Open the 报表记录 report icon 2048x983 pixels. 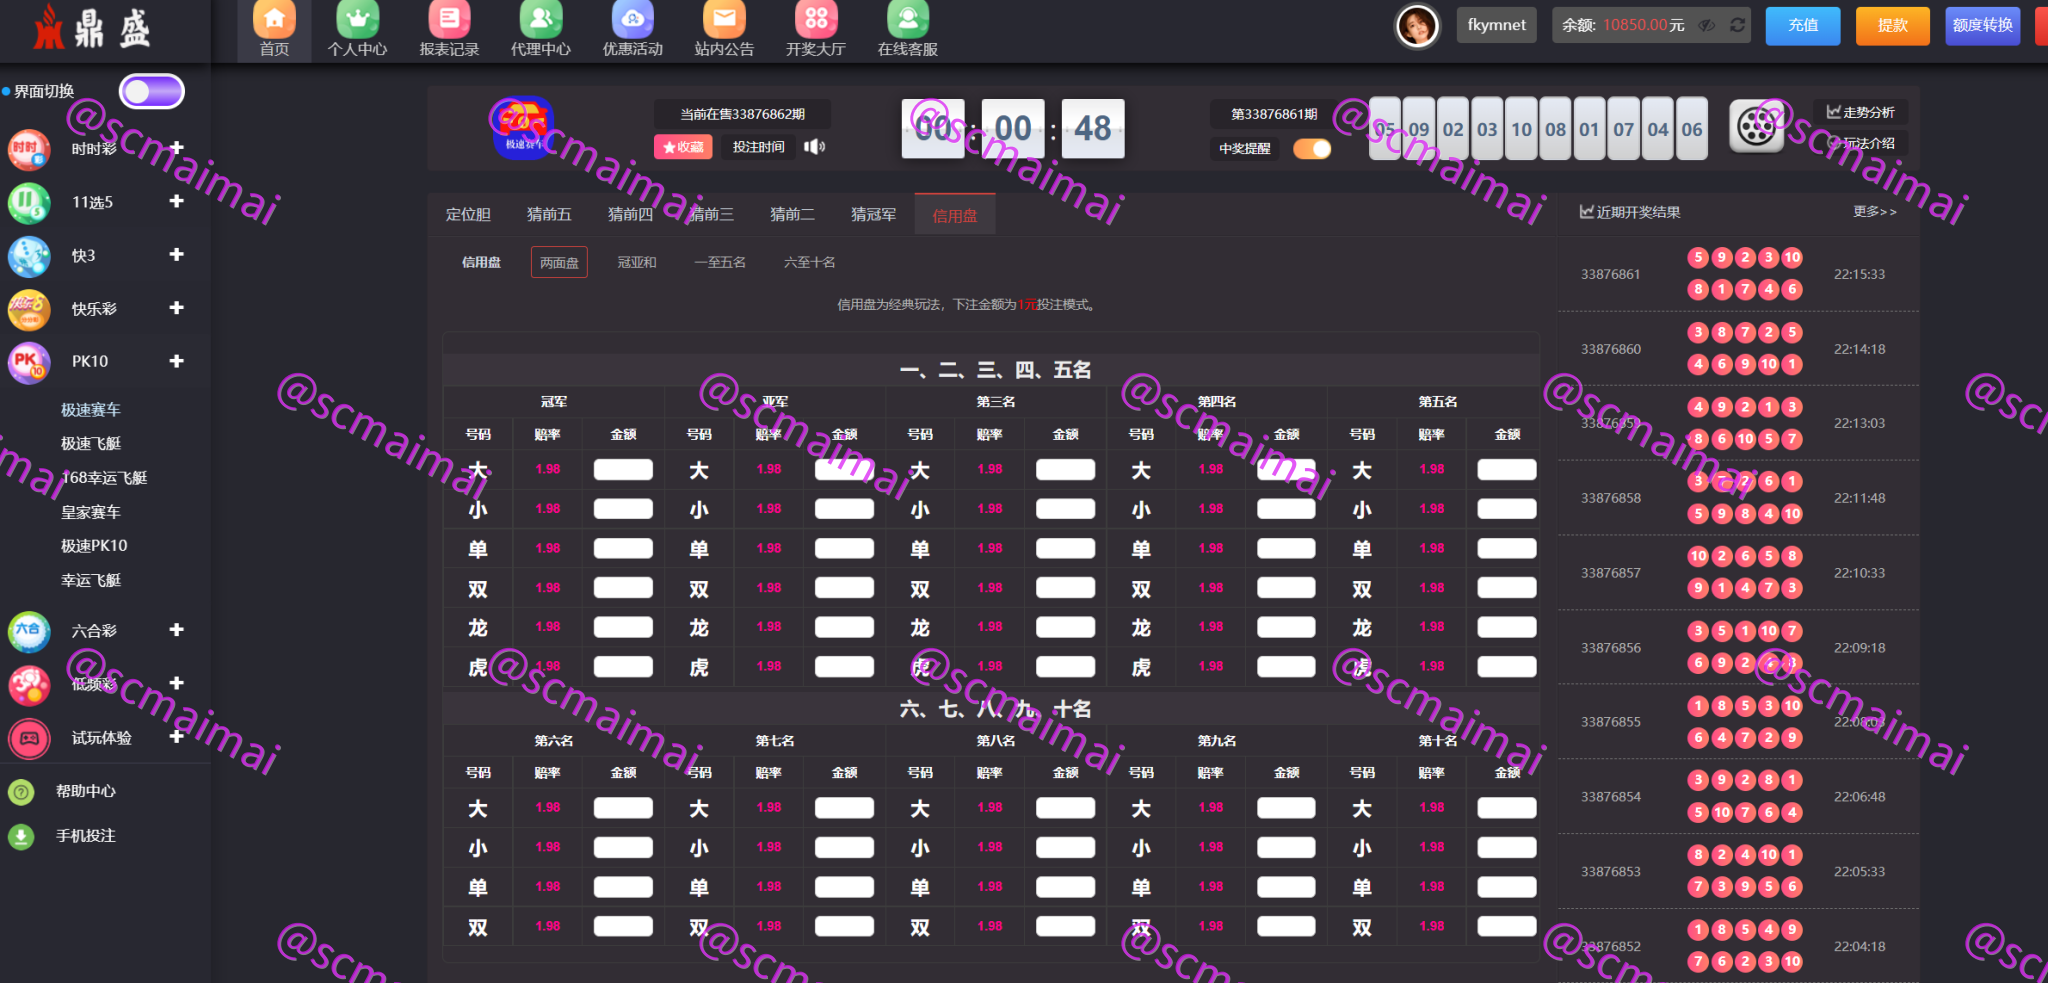point(449,18)
